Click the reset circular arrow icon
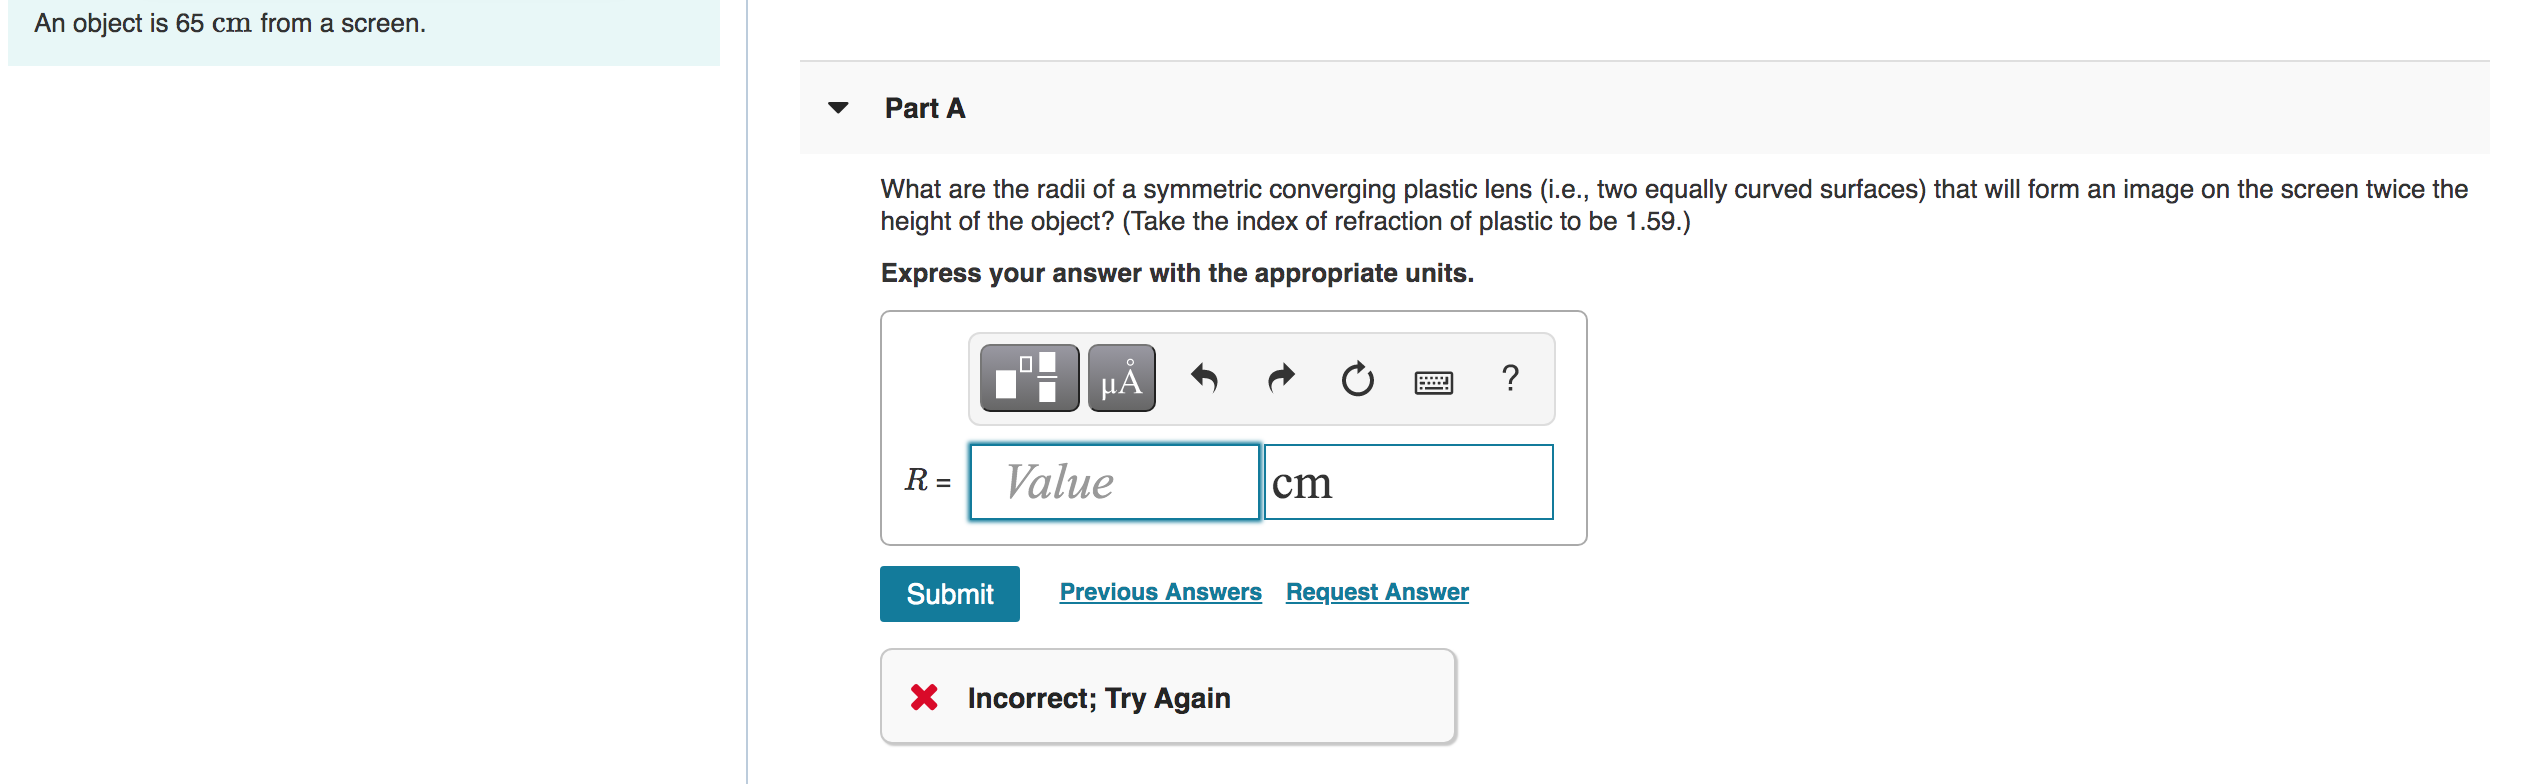 (x=1357, y=379)
